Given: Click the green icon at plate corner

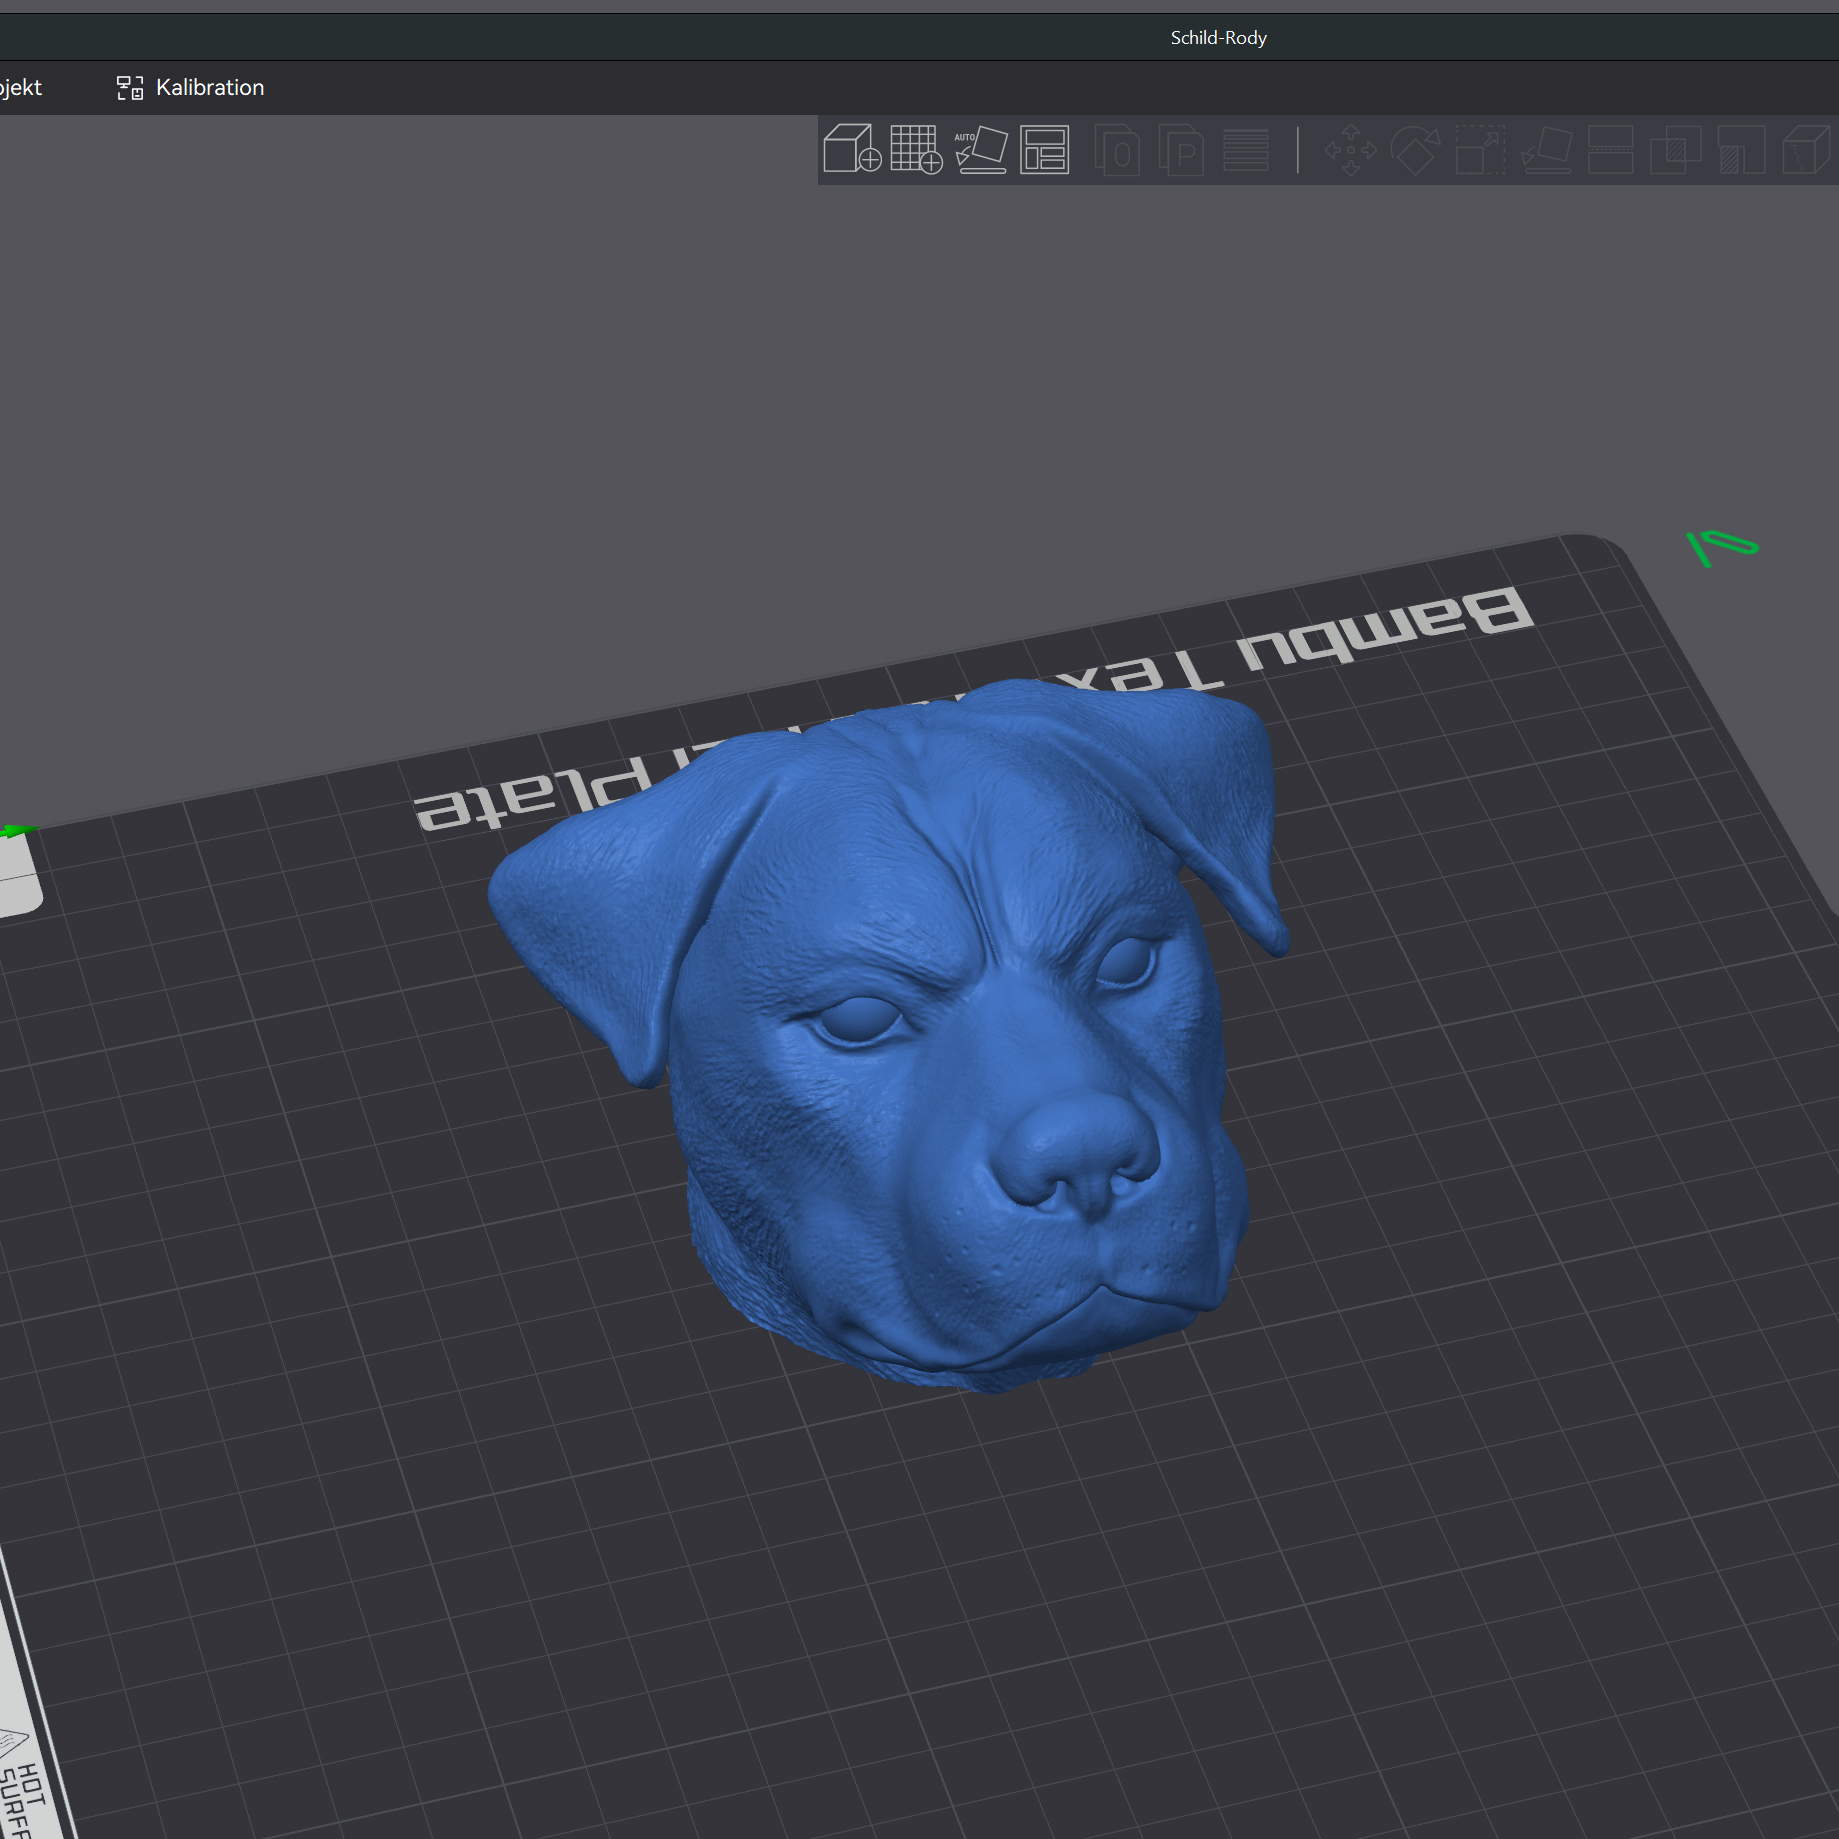Looking at the screenshot, I should pyautogui.click(x=1721, y=547).
